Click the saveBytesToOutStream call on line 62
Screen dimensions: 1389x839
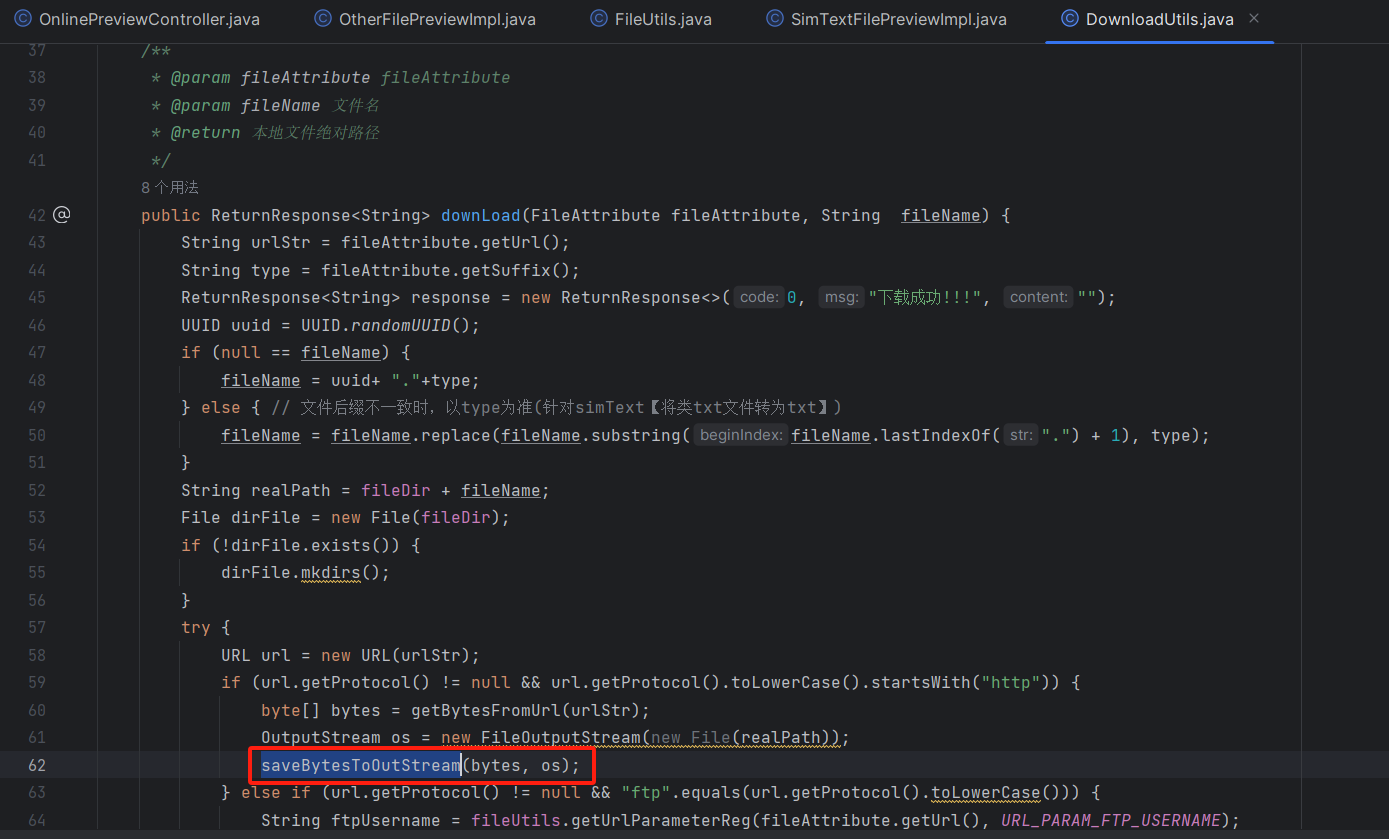pyautogui.click(x=361, y=765)
